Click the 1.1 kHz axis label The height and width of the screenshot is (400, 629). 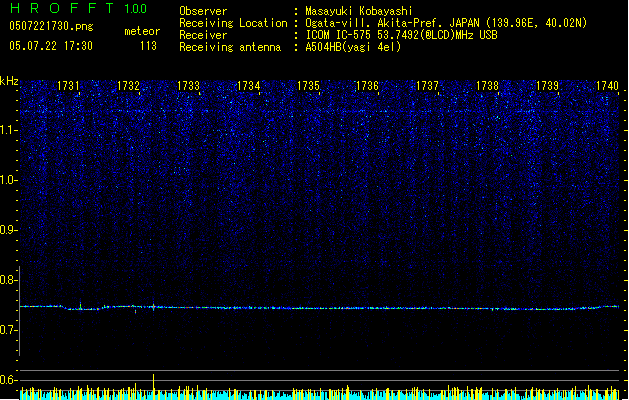[8, 130]
